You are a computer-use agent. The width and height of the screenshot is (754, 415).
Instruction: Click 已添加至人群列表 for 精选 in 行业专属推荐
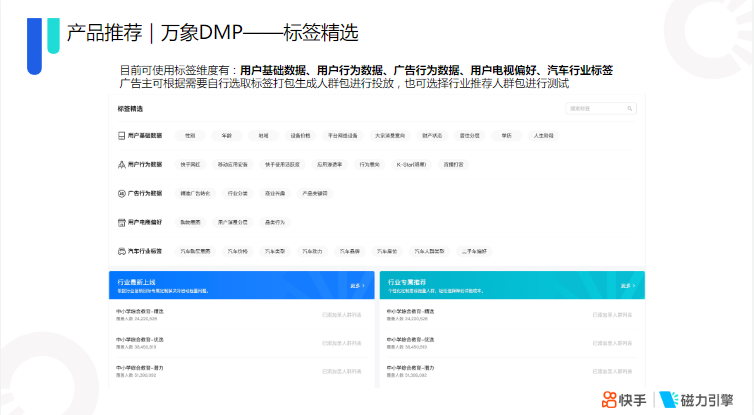(612, 315)
